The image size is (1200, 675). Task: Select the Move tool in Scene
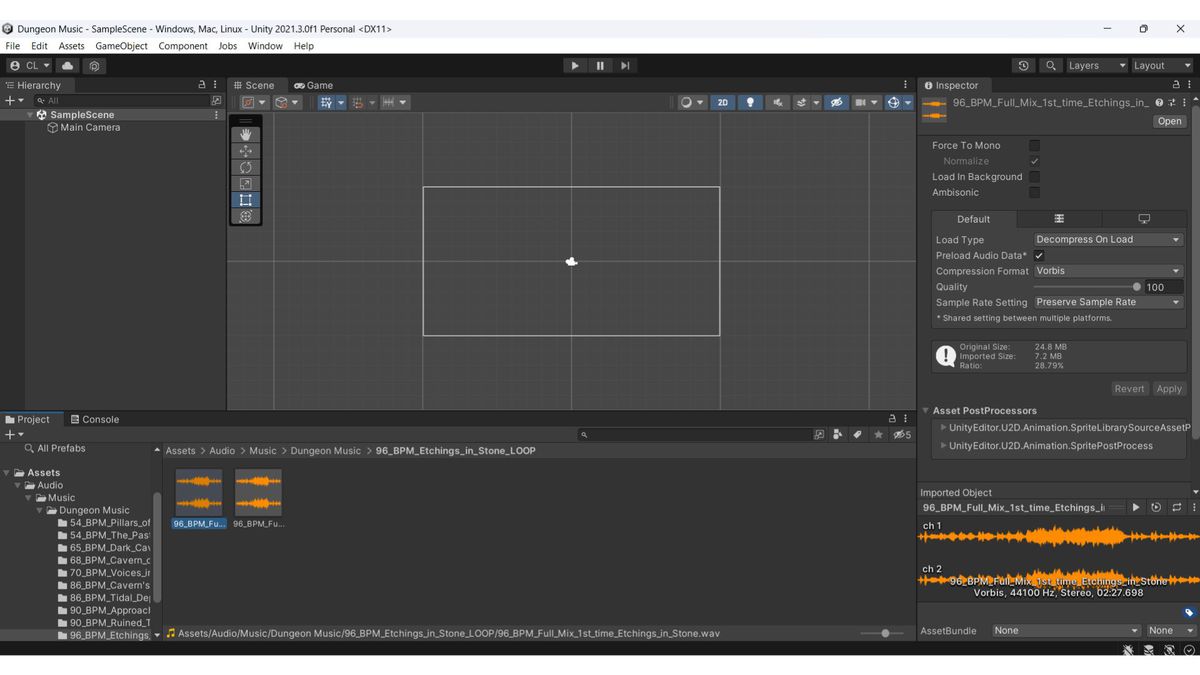(x=246, y=151)
